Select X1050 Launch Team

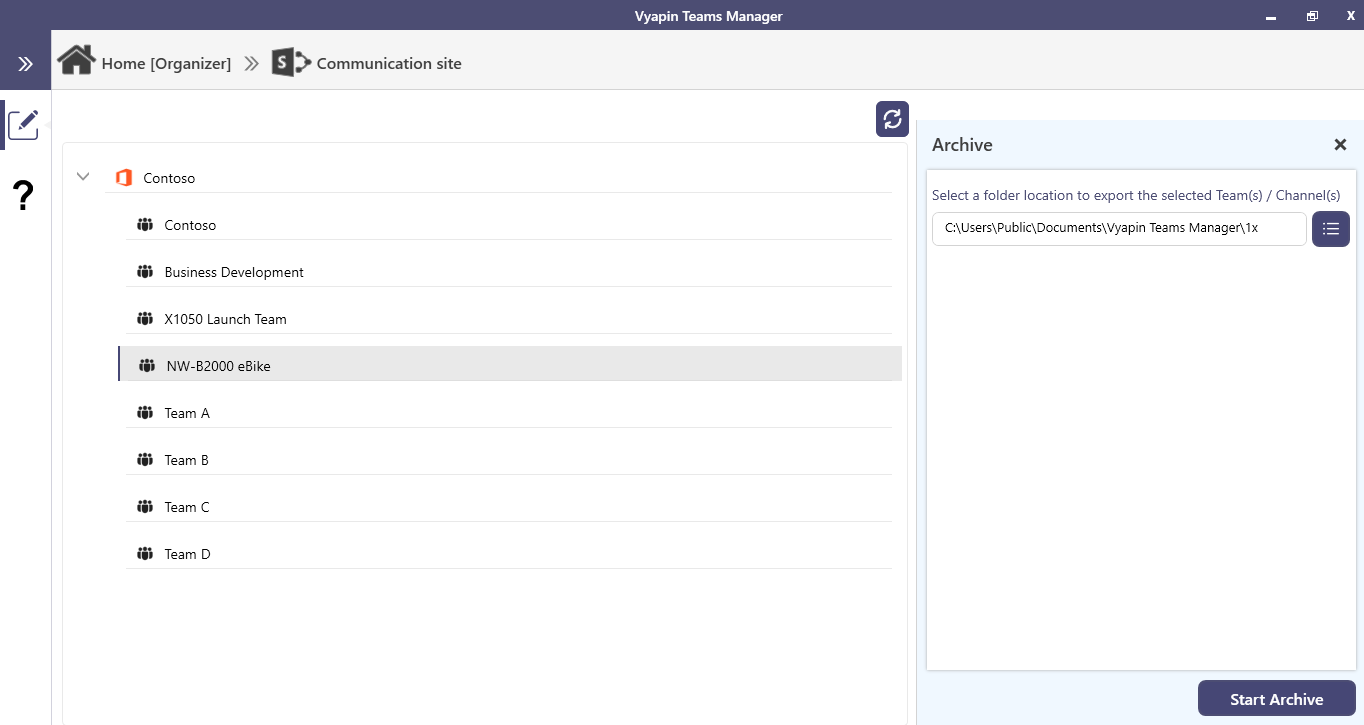tap(508, 319)
